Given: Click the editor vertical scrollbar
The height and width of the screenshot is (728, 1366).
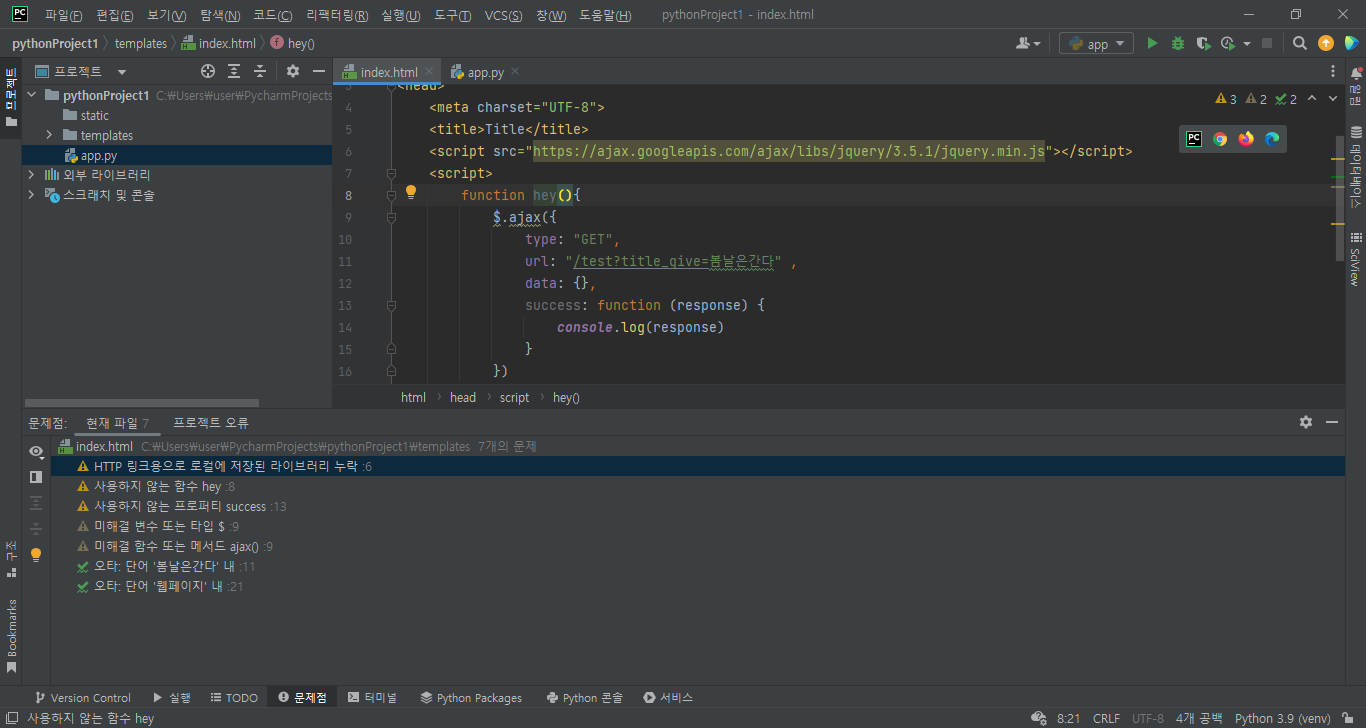Looking at the screenshot, I should 1340,197.
